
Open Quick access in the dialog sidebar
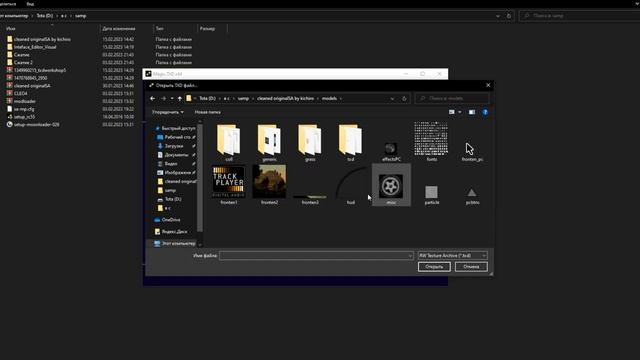click(175, 128)
